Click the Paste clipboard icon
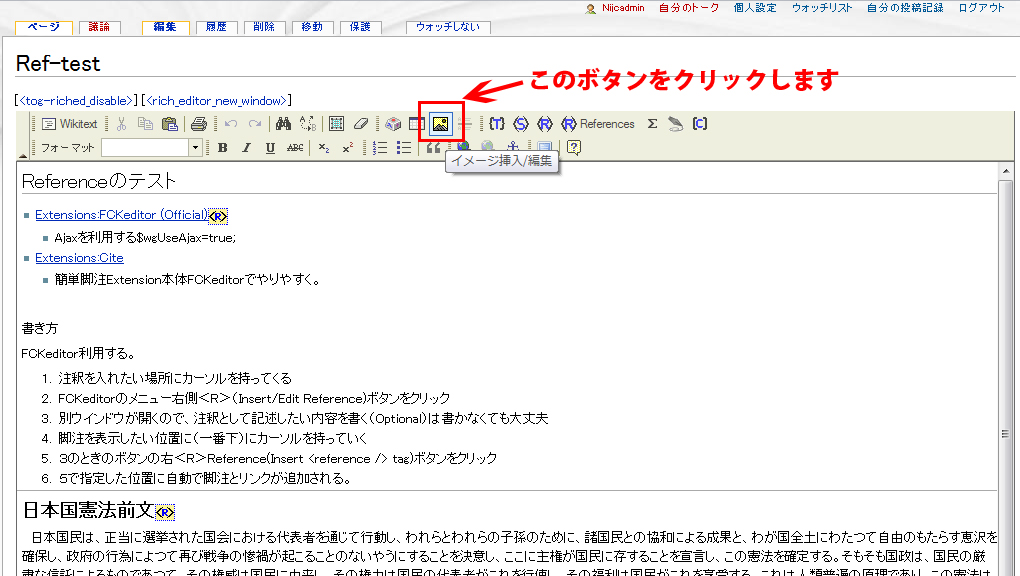This screenshot has height=576, width=1020. (x=169, y=124)
